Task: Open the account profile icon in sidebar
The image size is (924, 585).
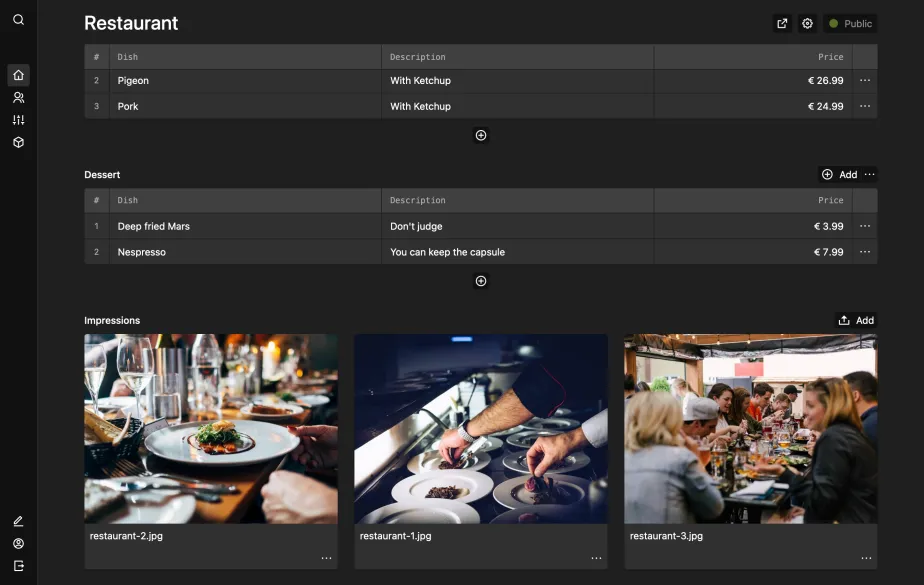Action: tap(18, 544)
